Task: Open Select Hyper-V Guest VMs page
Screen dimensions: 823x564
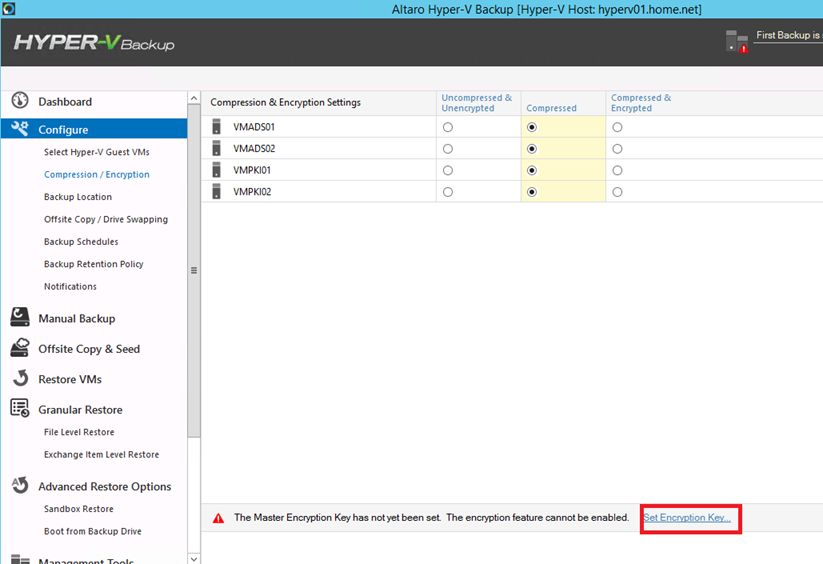Action: 97,152
